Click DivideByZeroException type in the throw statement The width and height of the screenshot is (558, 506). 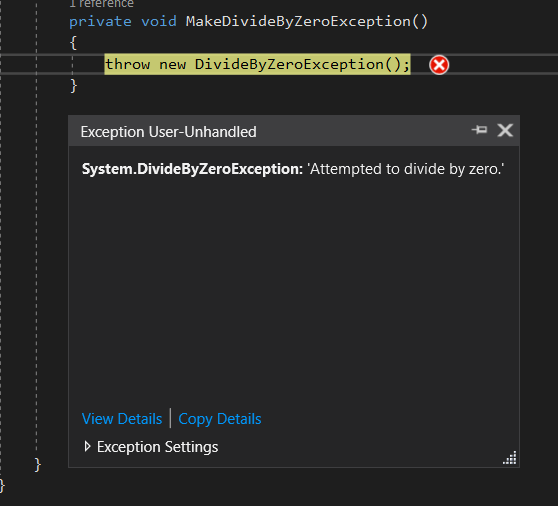[289, 64]
